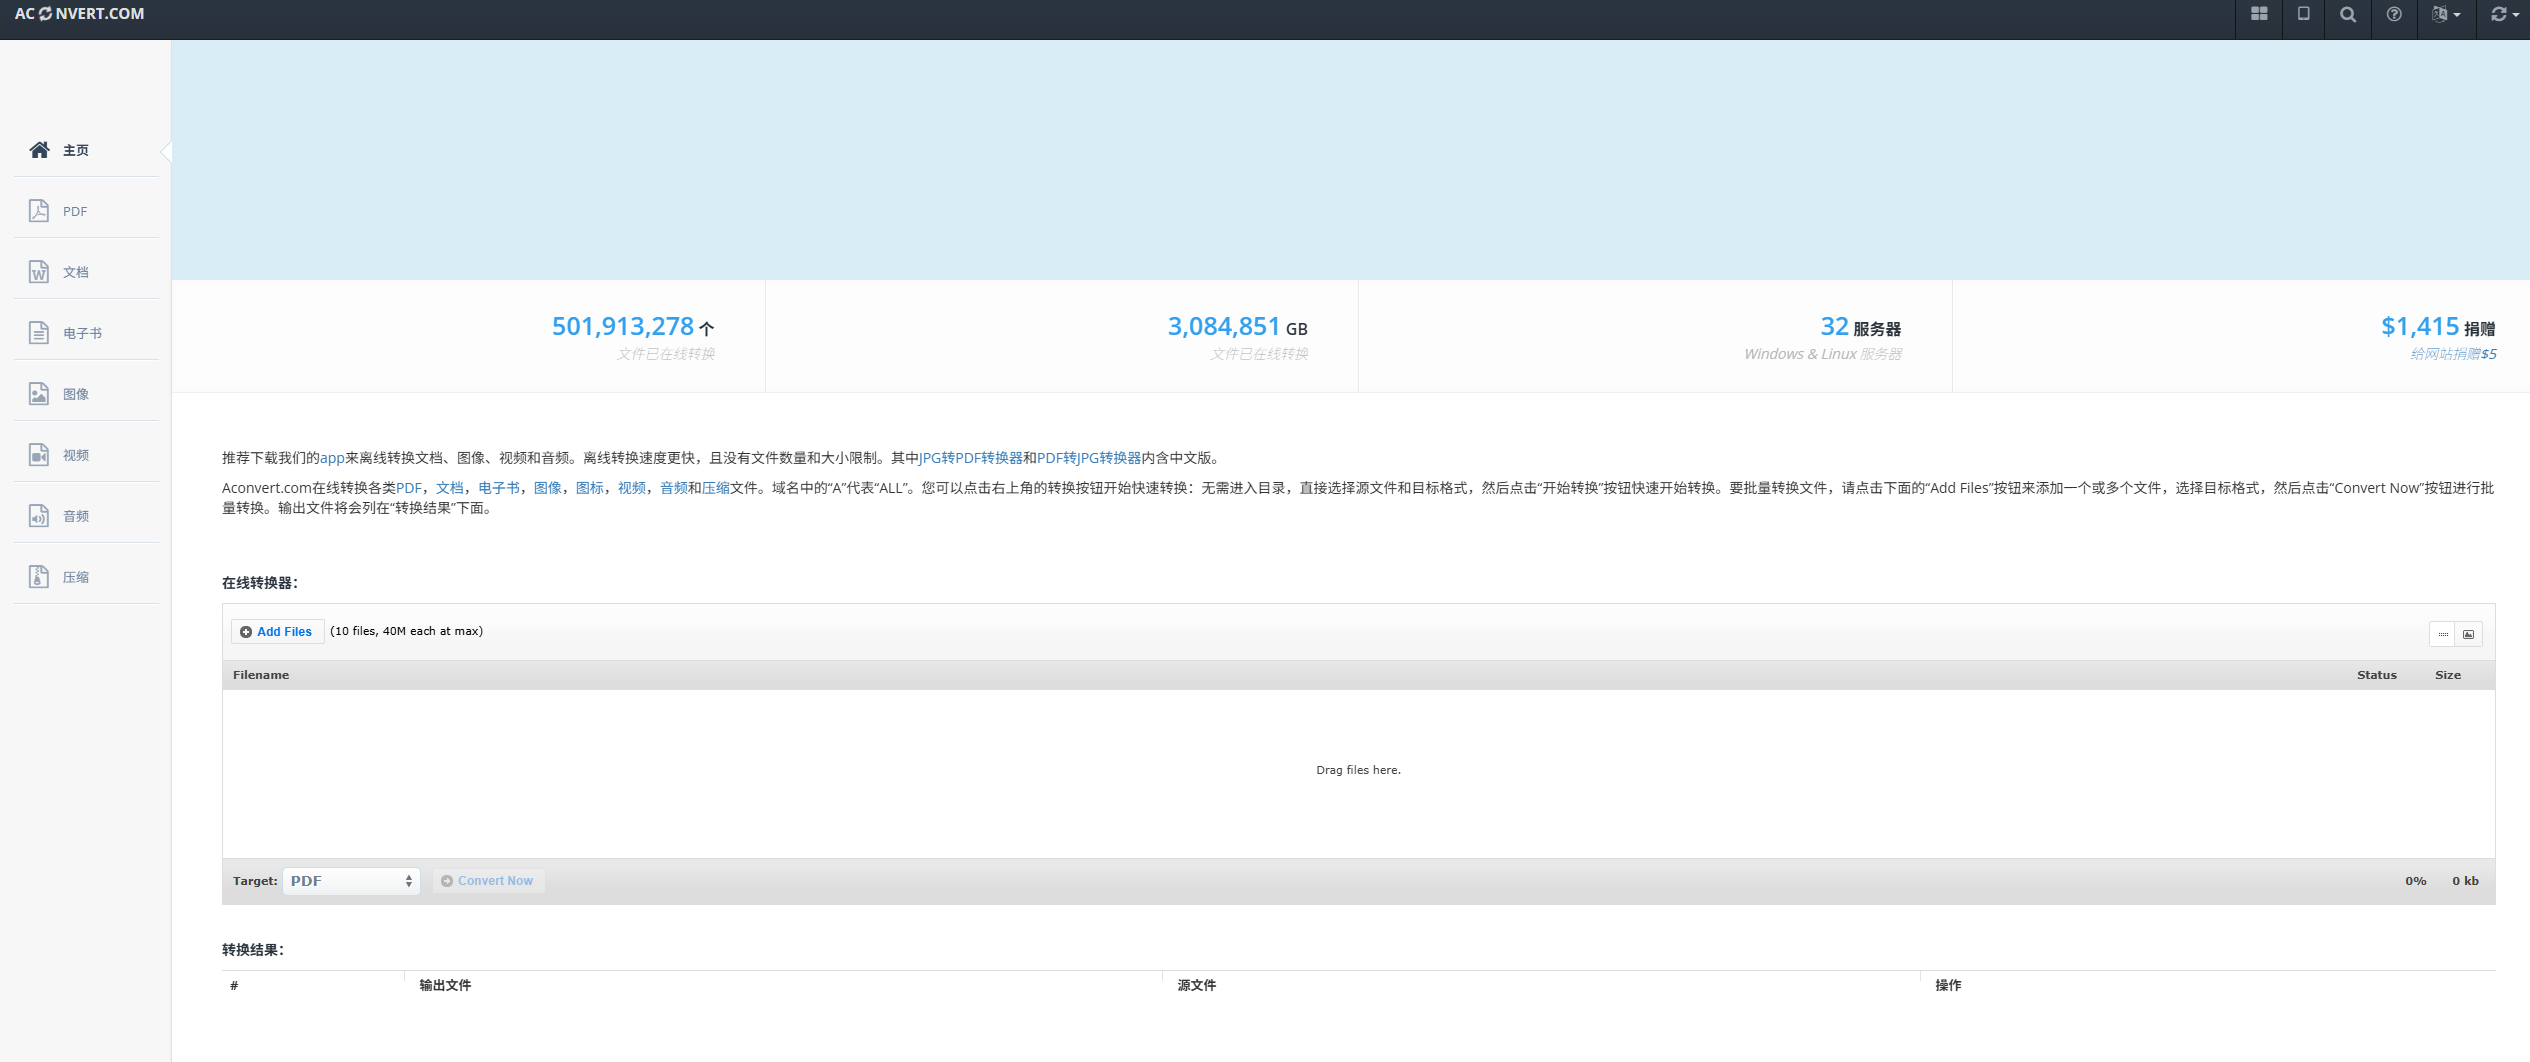Expand the quick convert refresh dropdown
Image resolution: width=2530 pixels, height=1062 pixels.
(2504, 14)
